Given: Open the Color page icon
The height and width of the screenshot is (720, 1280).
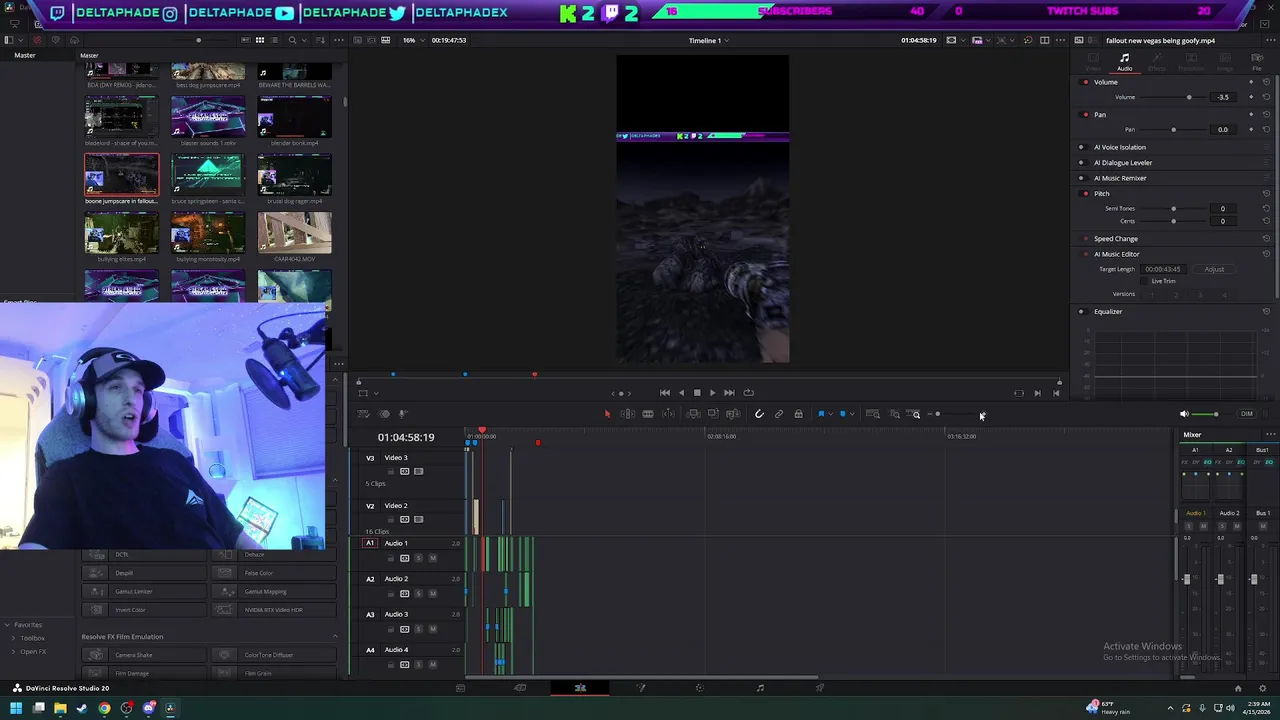Looking at the screenshot, I should click(x=700, y=688).
